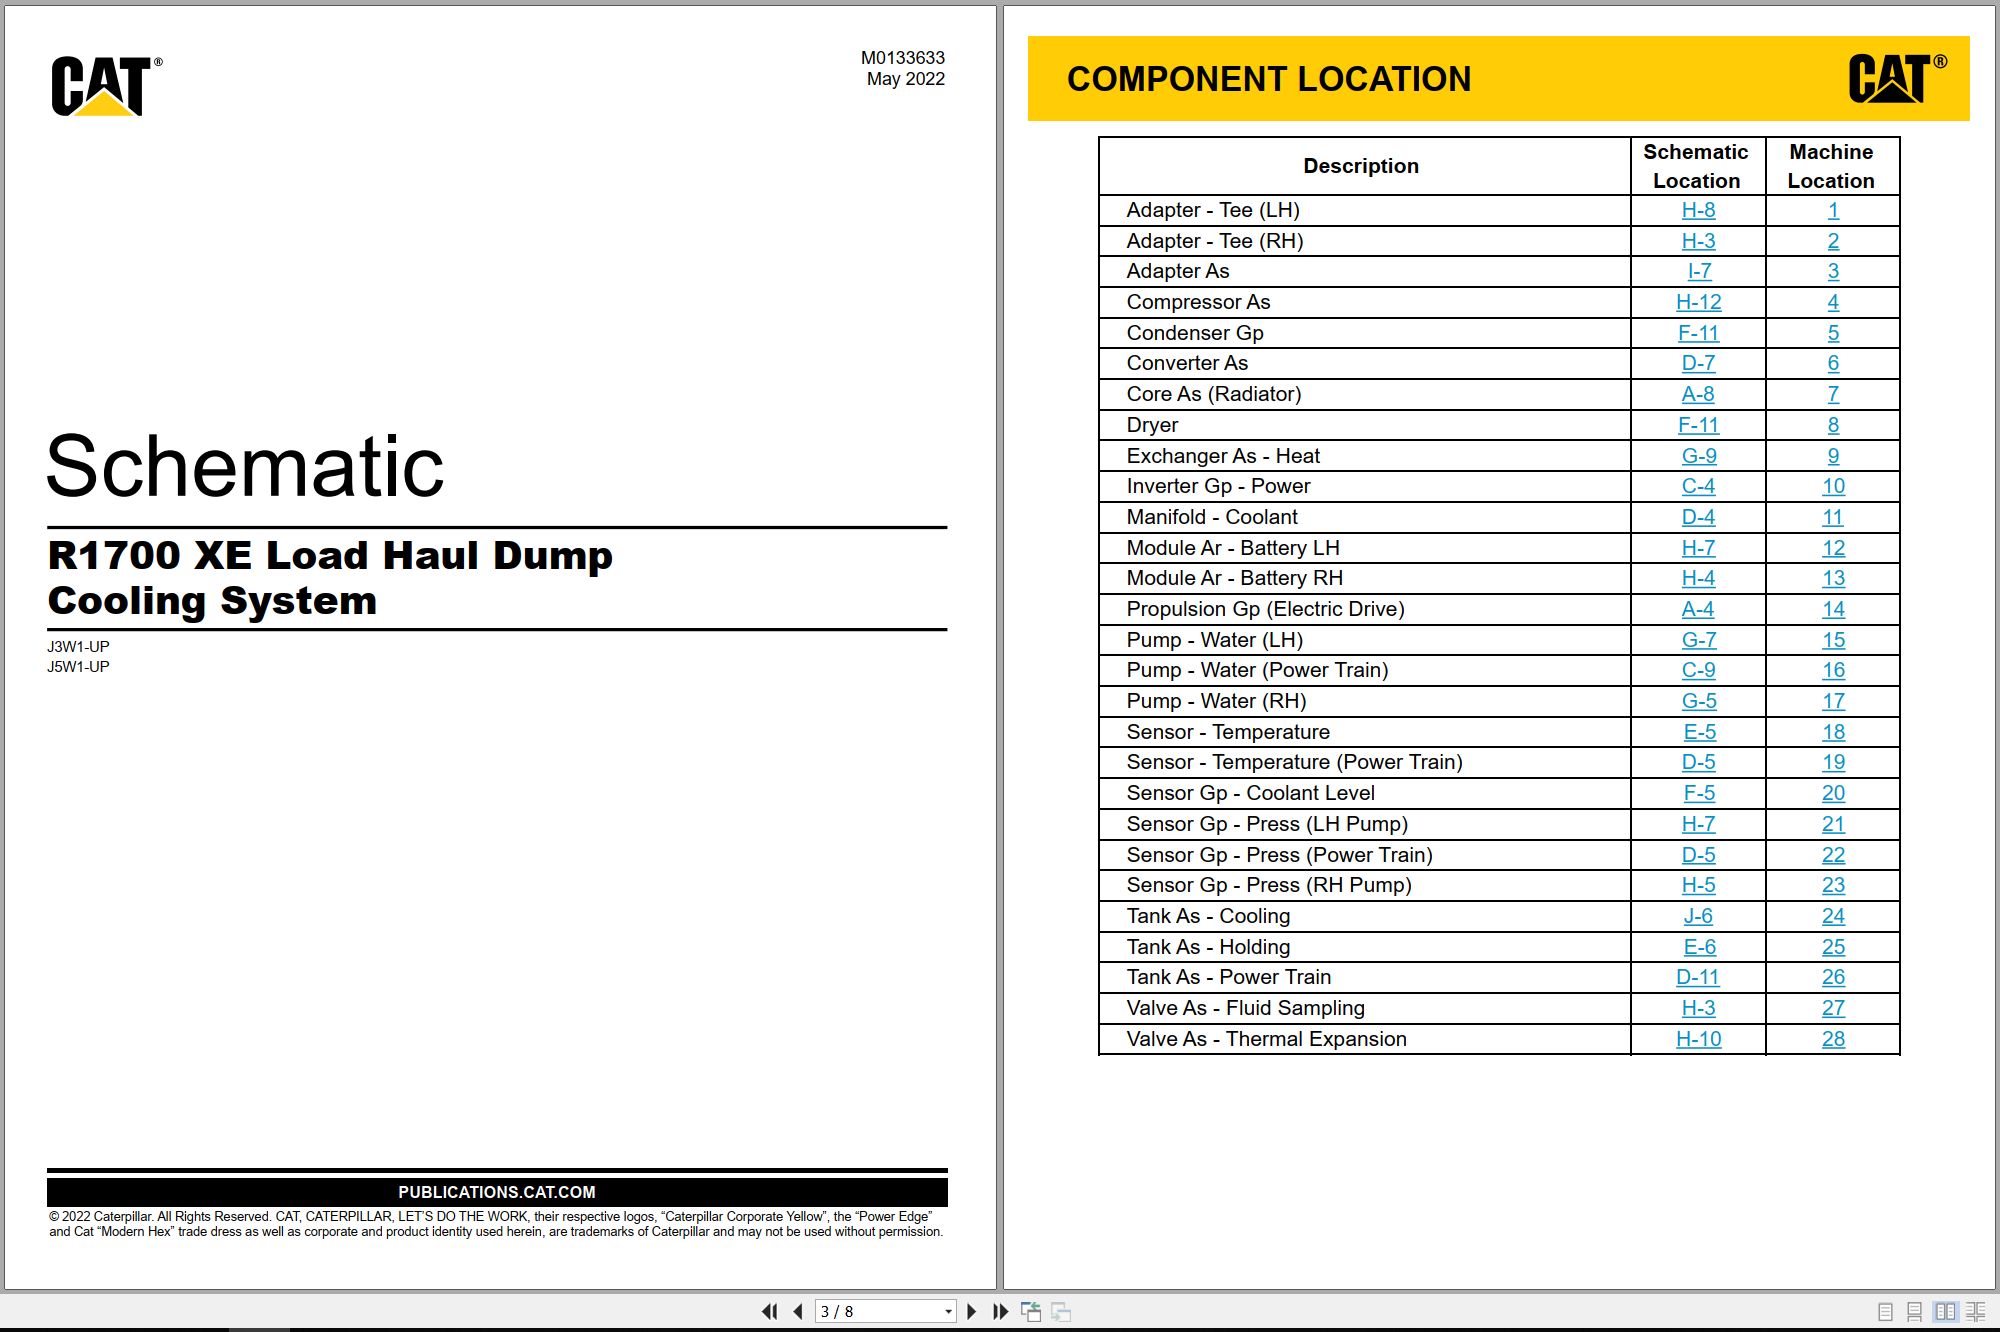This screenshot has height=1332, width=2000.
Task: Click the CAT logo on the cover page
Action: [x=106, y=86]
